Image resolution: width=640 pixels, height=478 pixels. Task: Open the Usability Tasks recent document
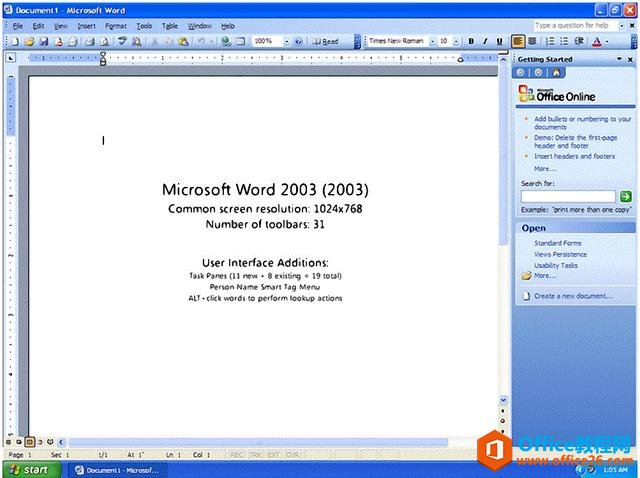click(556, 265)
